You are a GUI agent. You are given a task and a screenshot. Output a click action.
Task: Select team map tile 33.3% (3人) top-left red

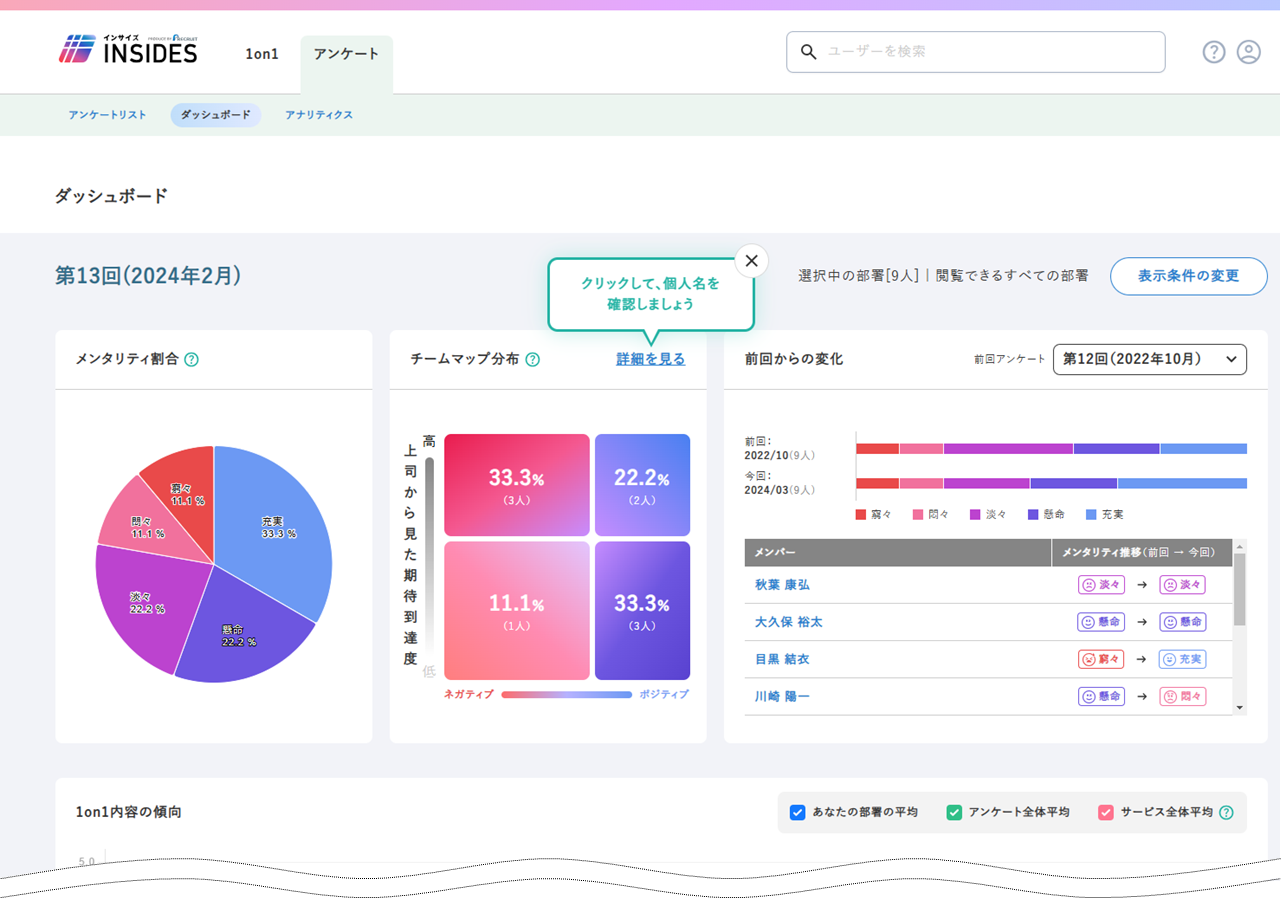pos(517,485)
